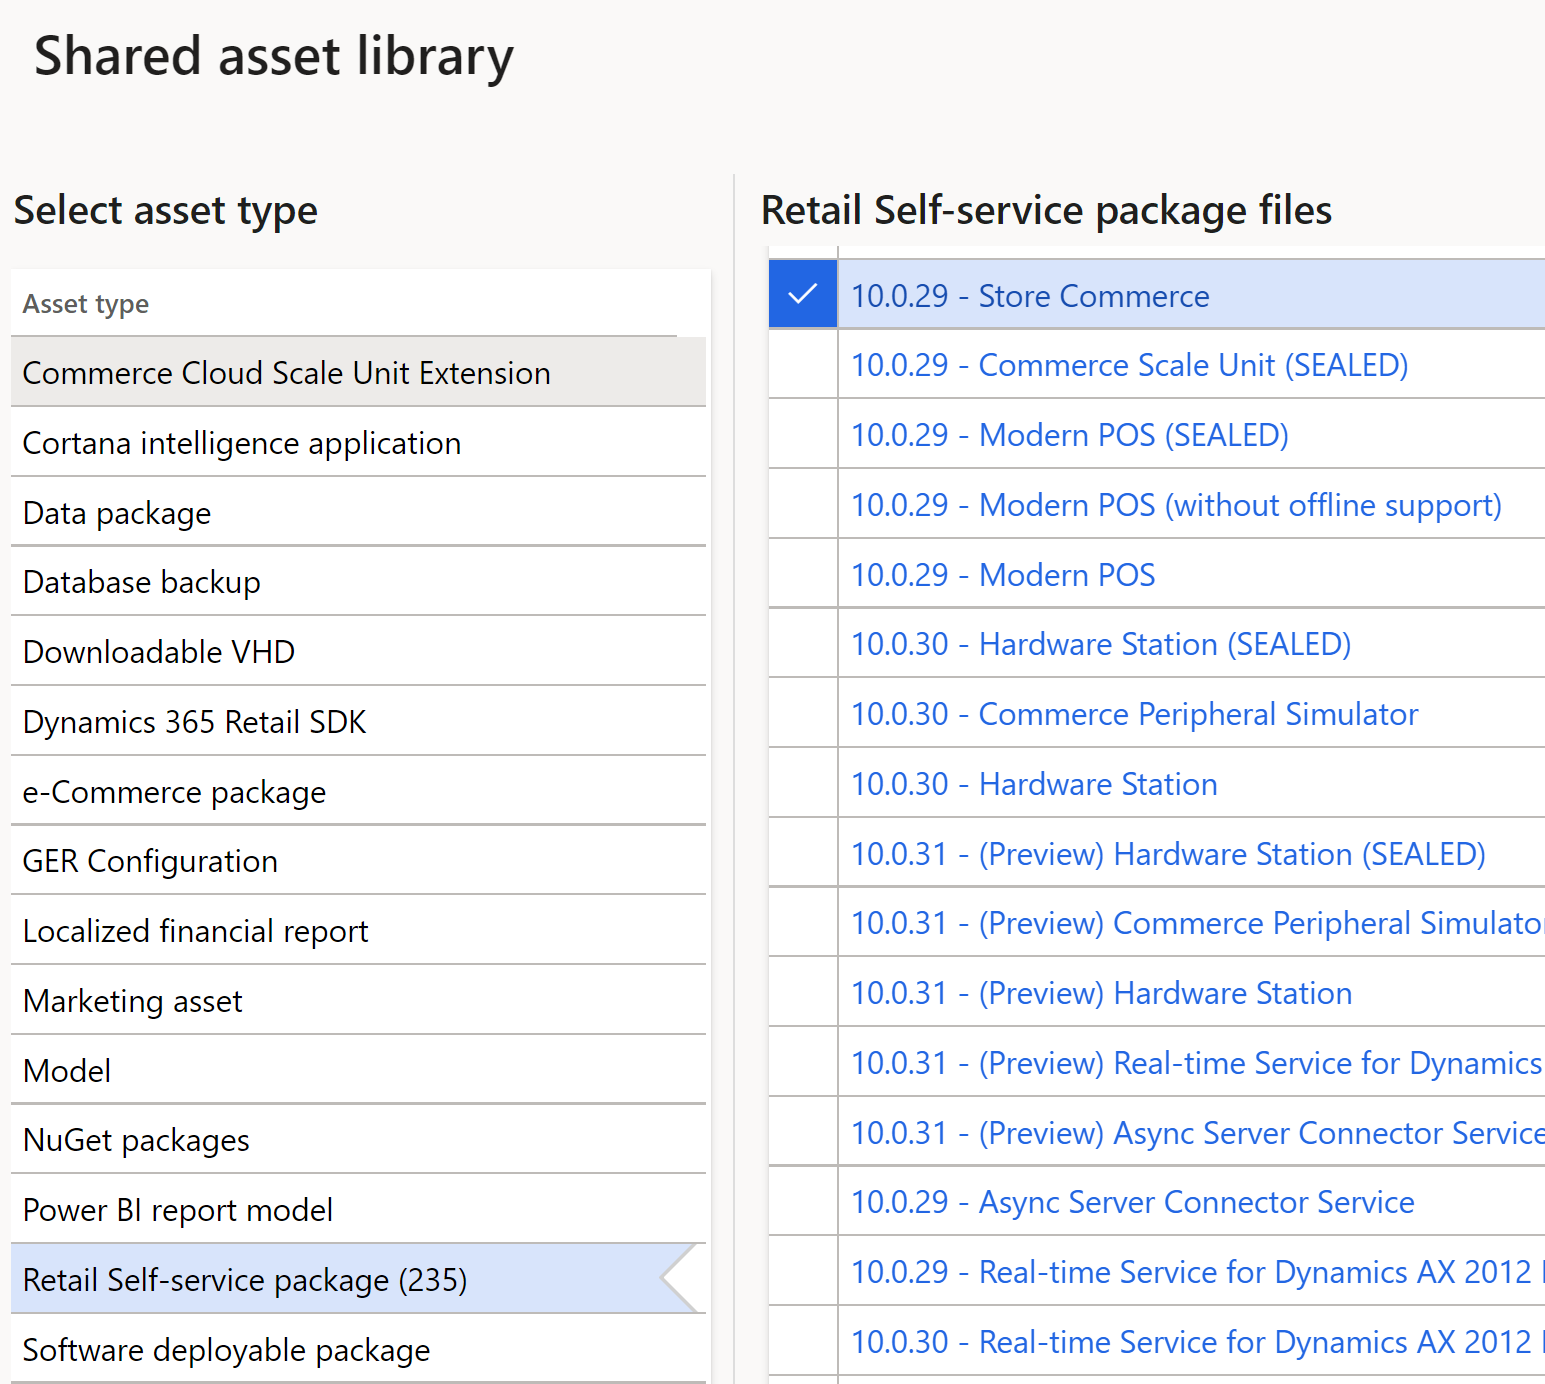Select Database backup asset type
The width and height of the screenshot is (1545, 1384).
click(358, 581)
